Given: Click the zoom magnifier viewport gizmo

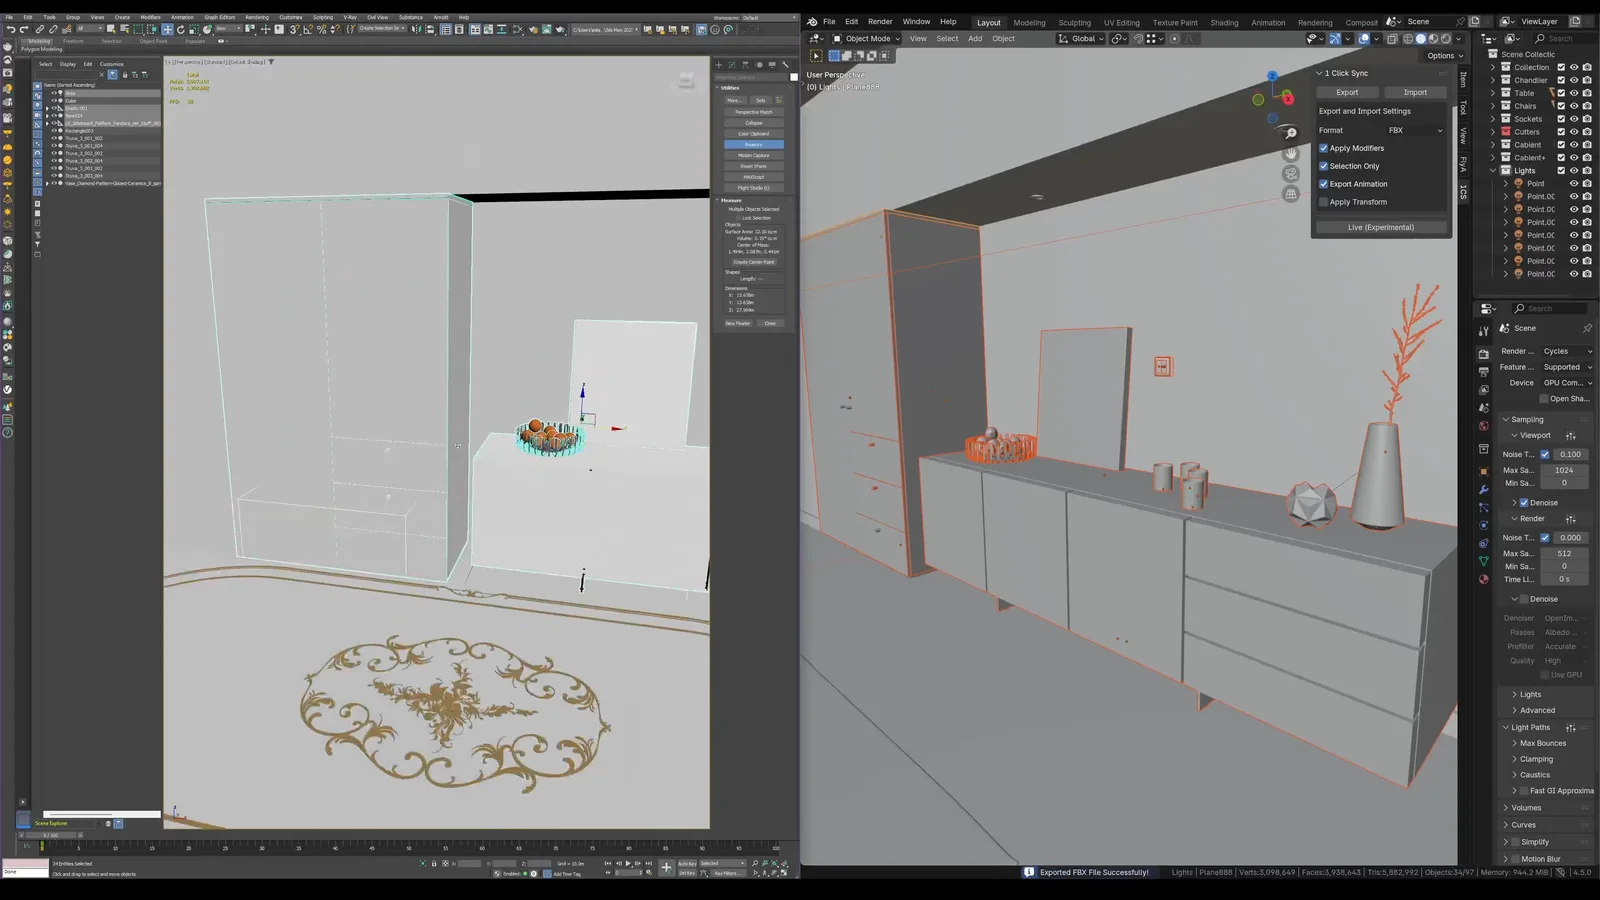Looking at the screenshot, I should pyautogui.click(x=1291, y=133).
